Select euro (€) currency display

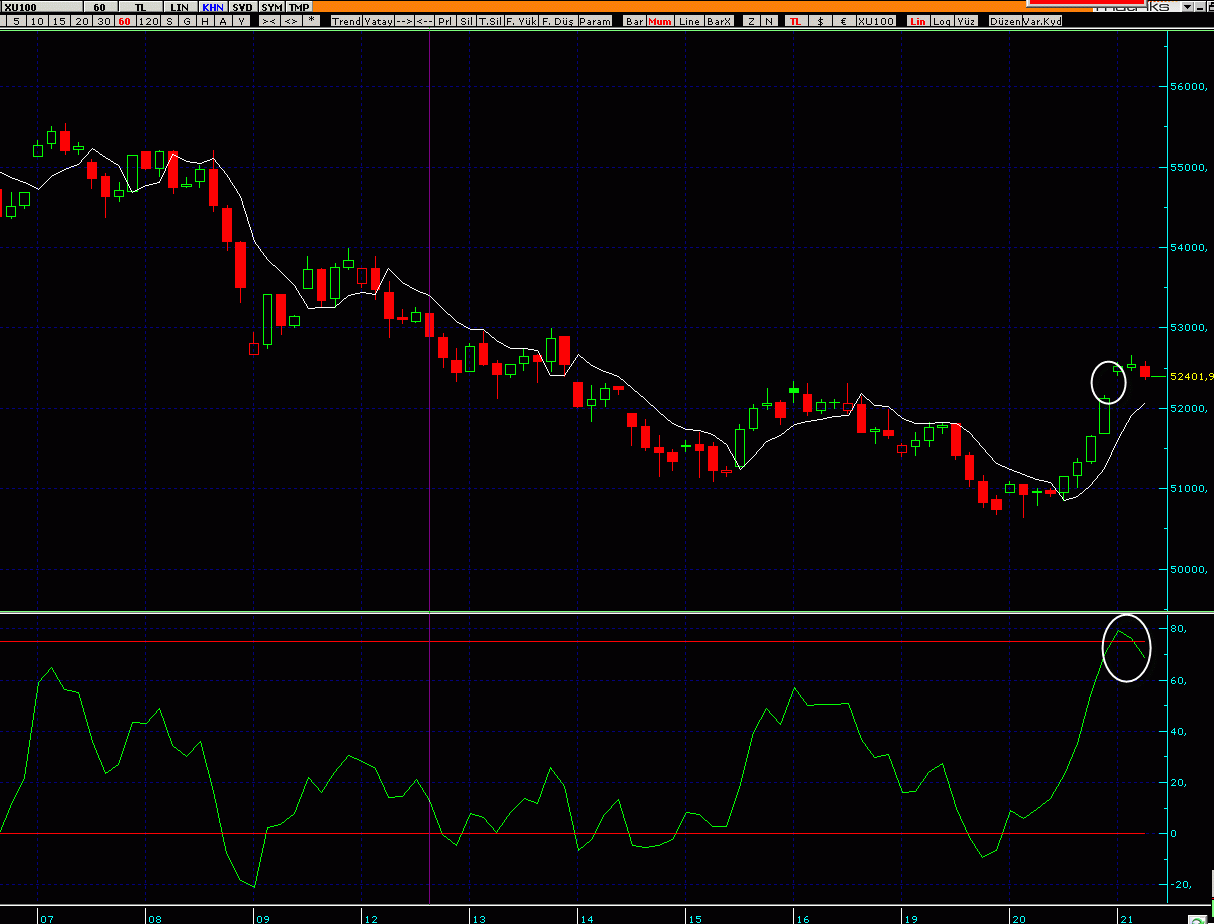tap(844, 21)
